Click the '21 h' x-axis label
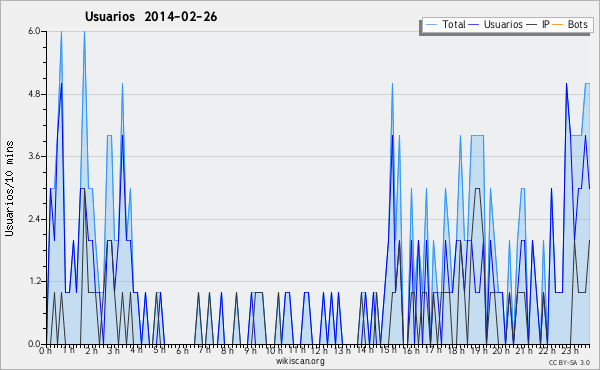600x370 pixels. click(524, 350)
